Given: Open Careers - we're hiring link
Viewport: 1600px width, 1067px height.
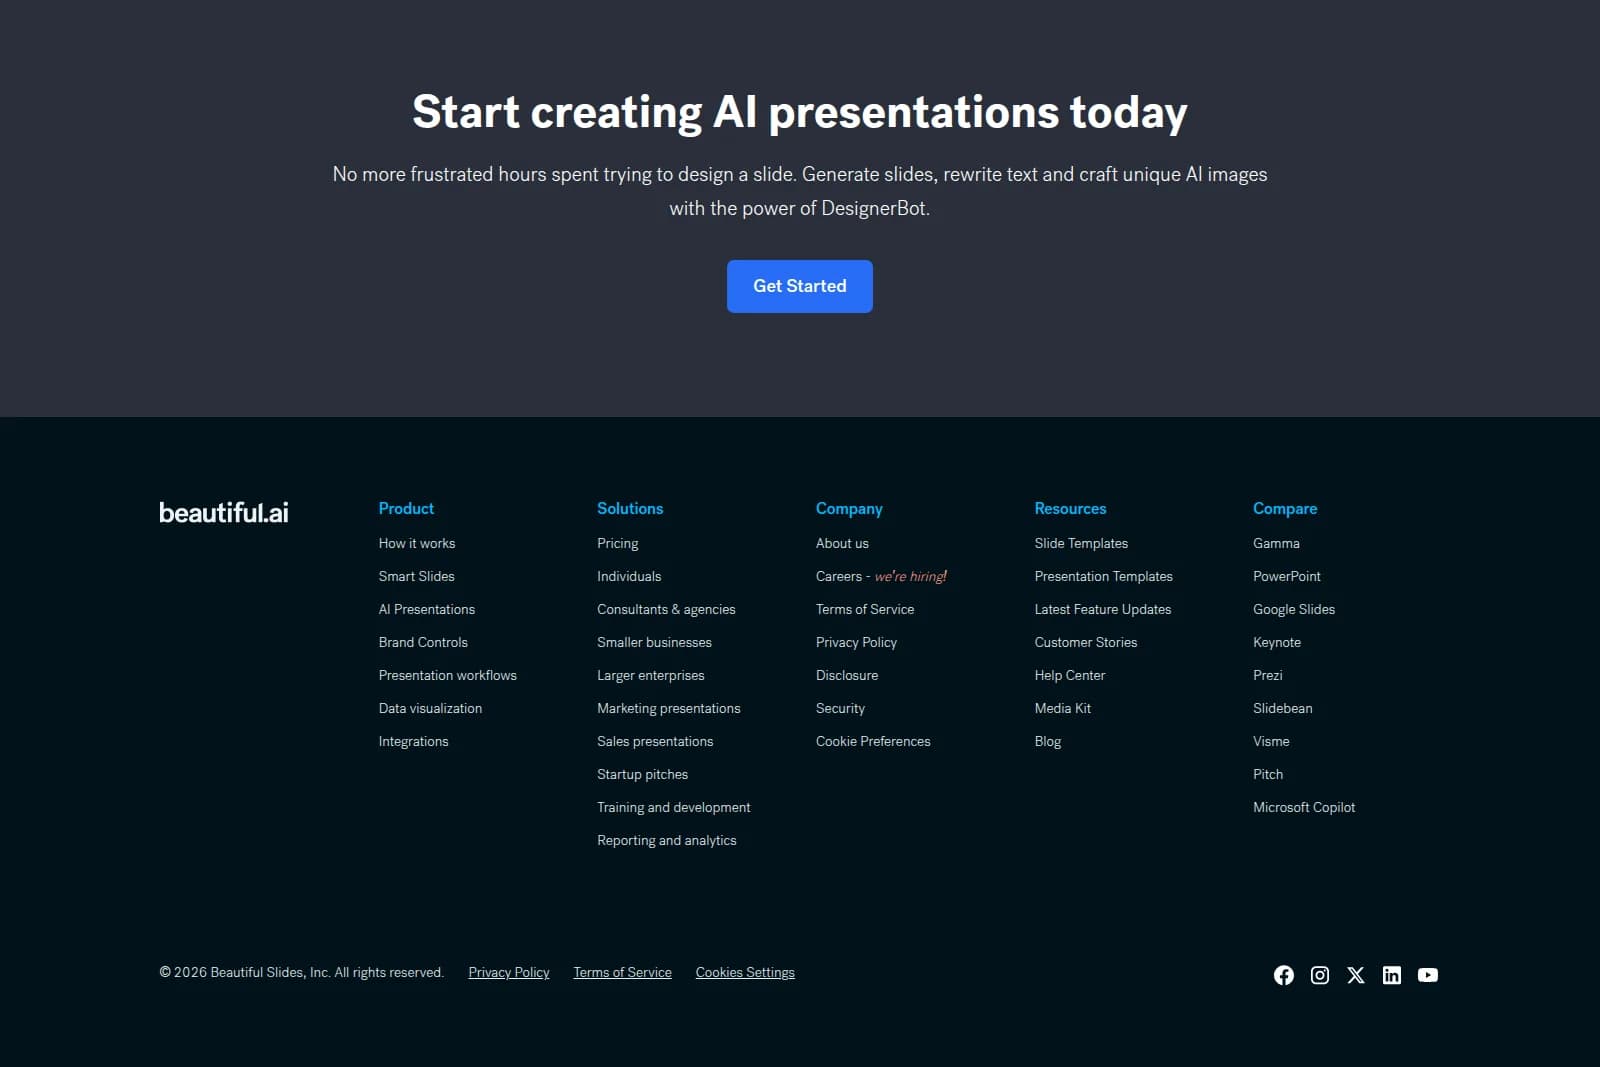Looking at the screenshot, I should [x=880, y=576].
